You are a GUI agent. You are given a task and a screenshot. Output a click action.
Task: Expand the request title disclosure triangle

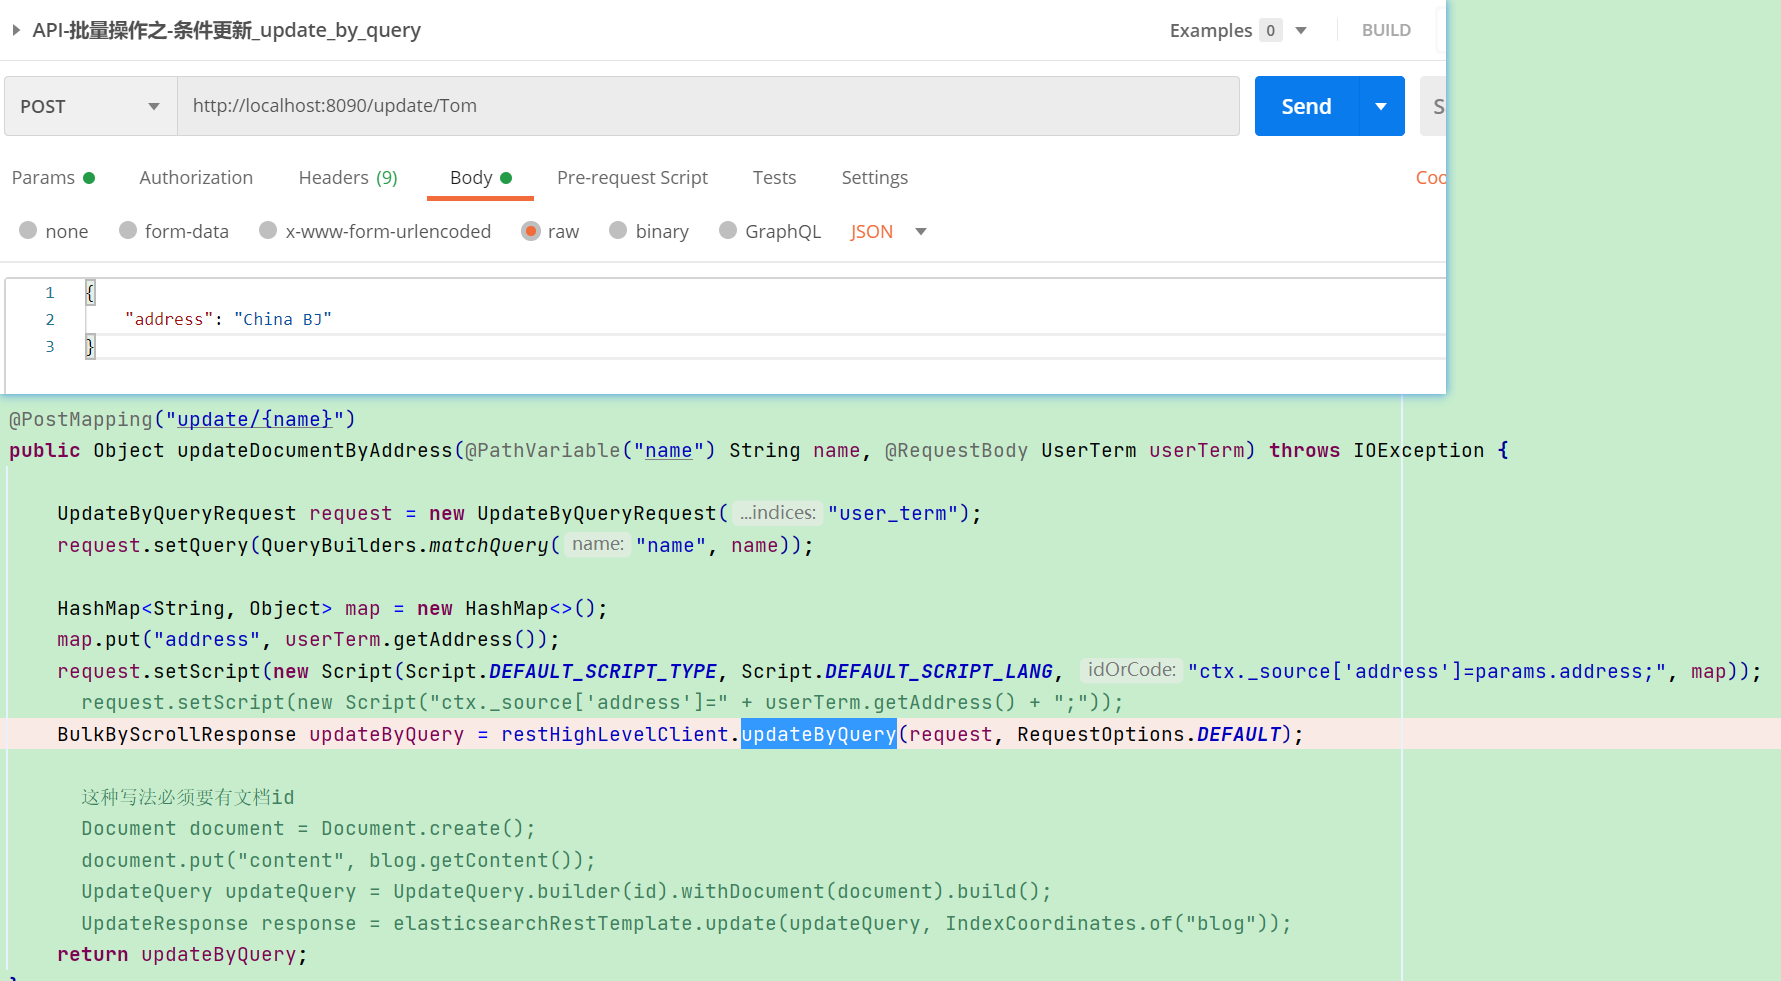click(x=16, y=30)
